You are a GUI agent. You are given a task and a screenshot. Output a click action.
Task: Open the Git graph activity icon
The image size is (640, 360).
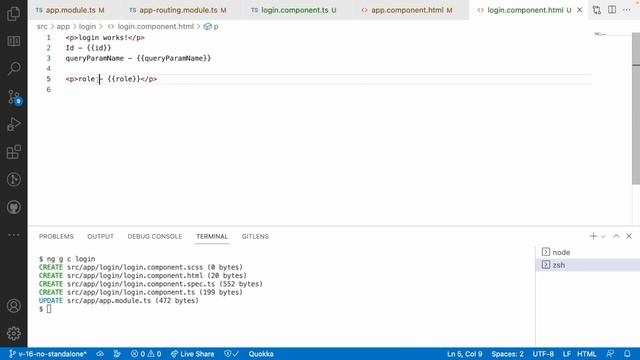[x=13, y=180]
